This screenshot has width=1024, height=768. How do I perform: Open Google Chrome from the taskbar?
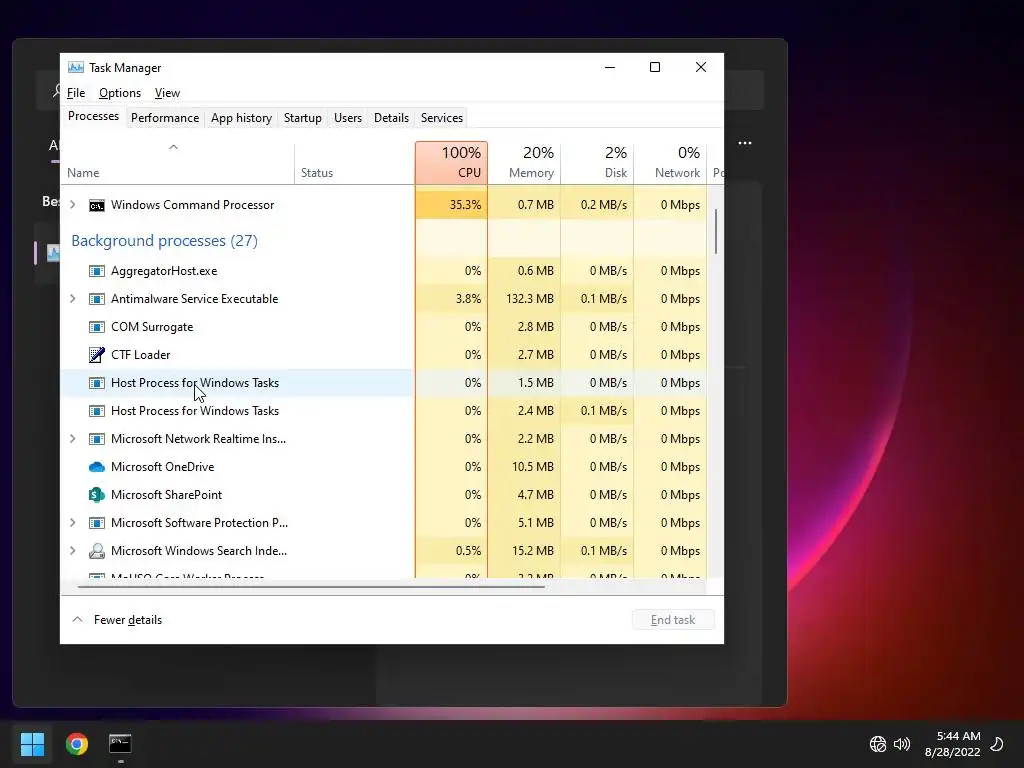click(x=76, y=743)
